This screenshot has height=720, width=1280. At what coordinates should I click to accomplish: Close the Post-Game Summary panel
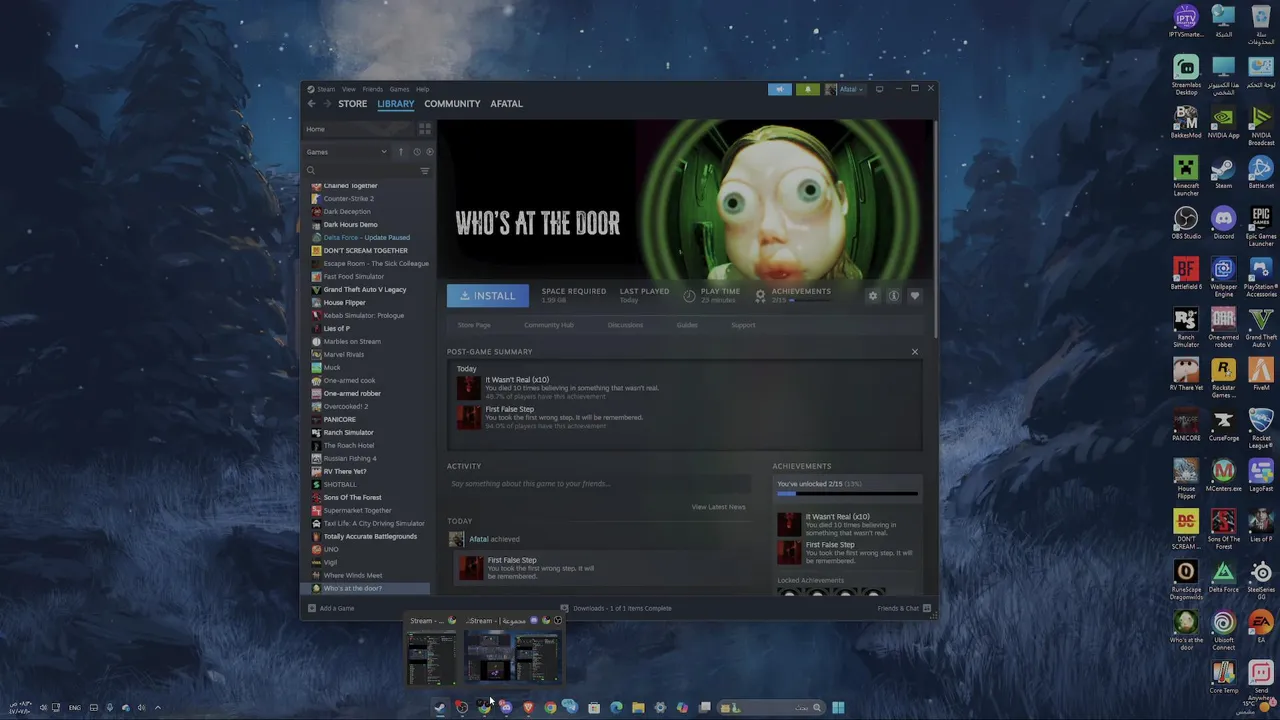click(914, 352)
